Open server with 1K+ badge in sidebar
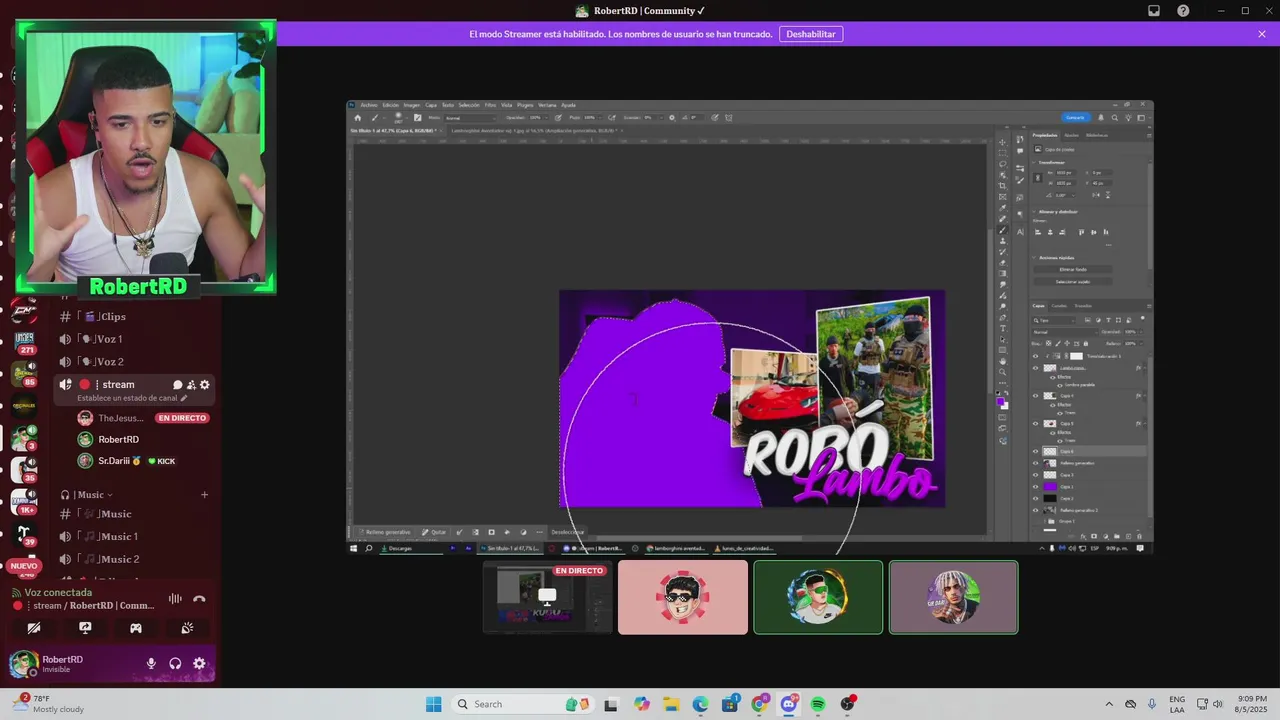1280x720 pixels. [25, 500]
